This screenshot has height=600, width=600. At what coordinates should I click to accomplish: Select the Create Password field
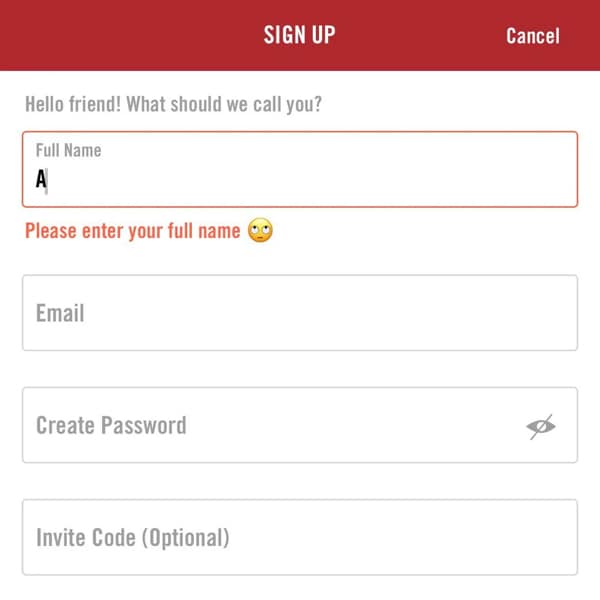[x=270, y=425]
